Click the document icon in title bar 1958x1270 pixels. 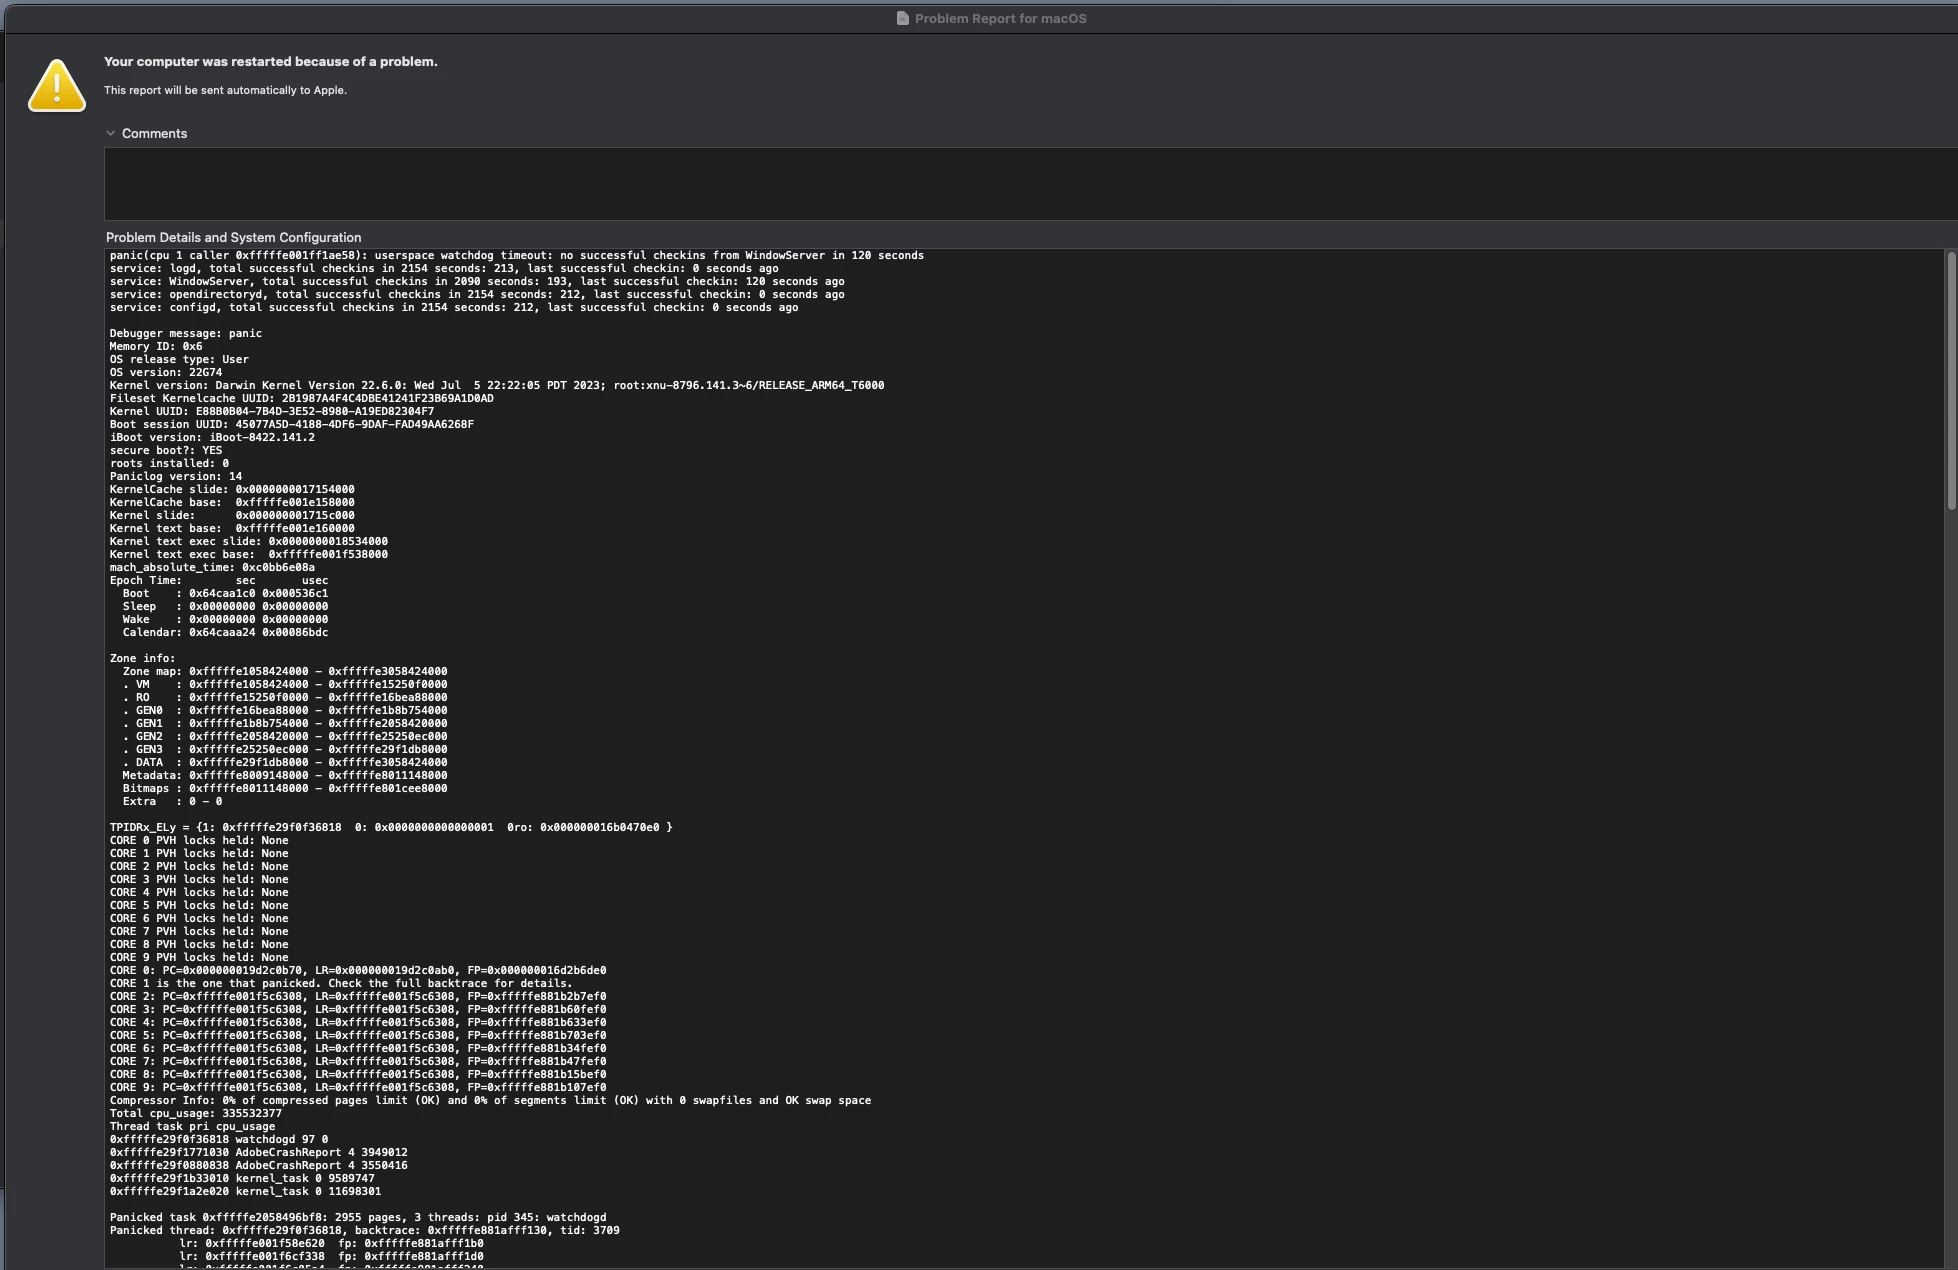tap(902, 18)
